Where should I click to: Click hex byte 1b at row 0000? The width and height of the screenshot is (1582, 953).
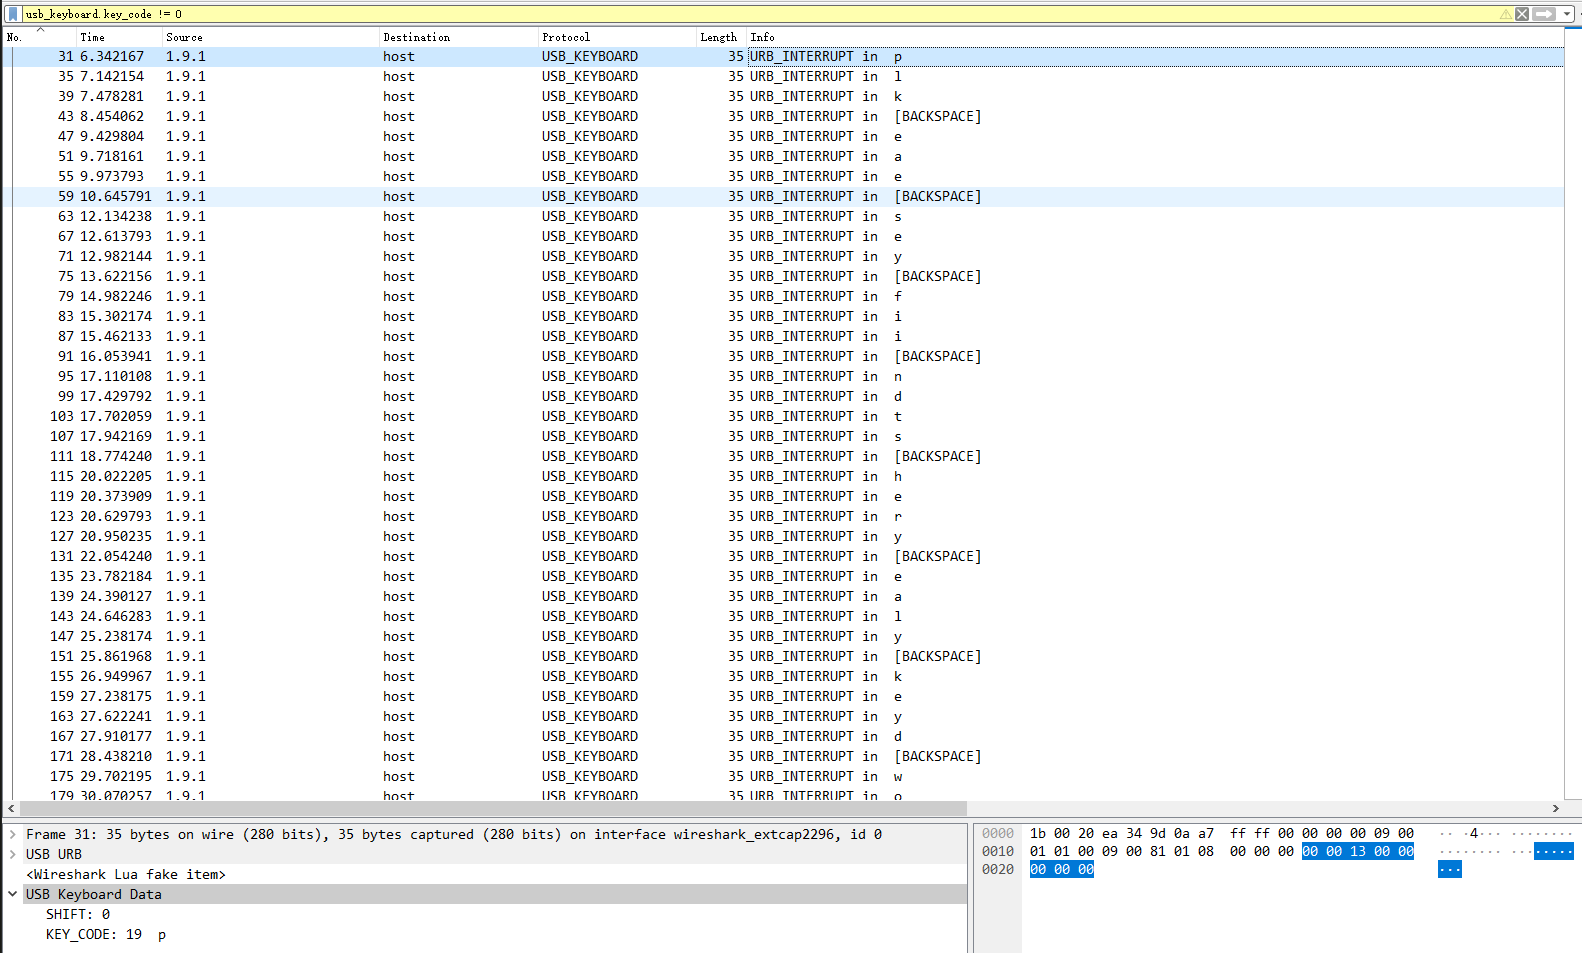coord(1038,833)
